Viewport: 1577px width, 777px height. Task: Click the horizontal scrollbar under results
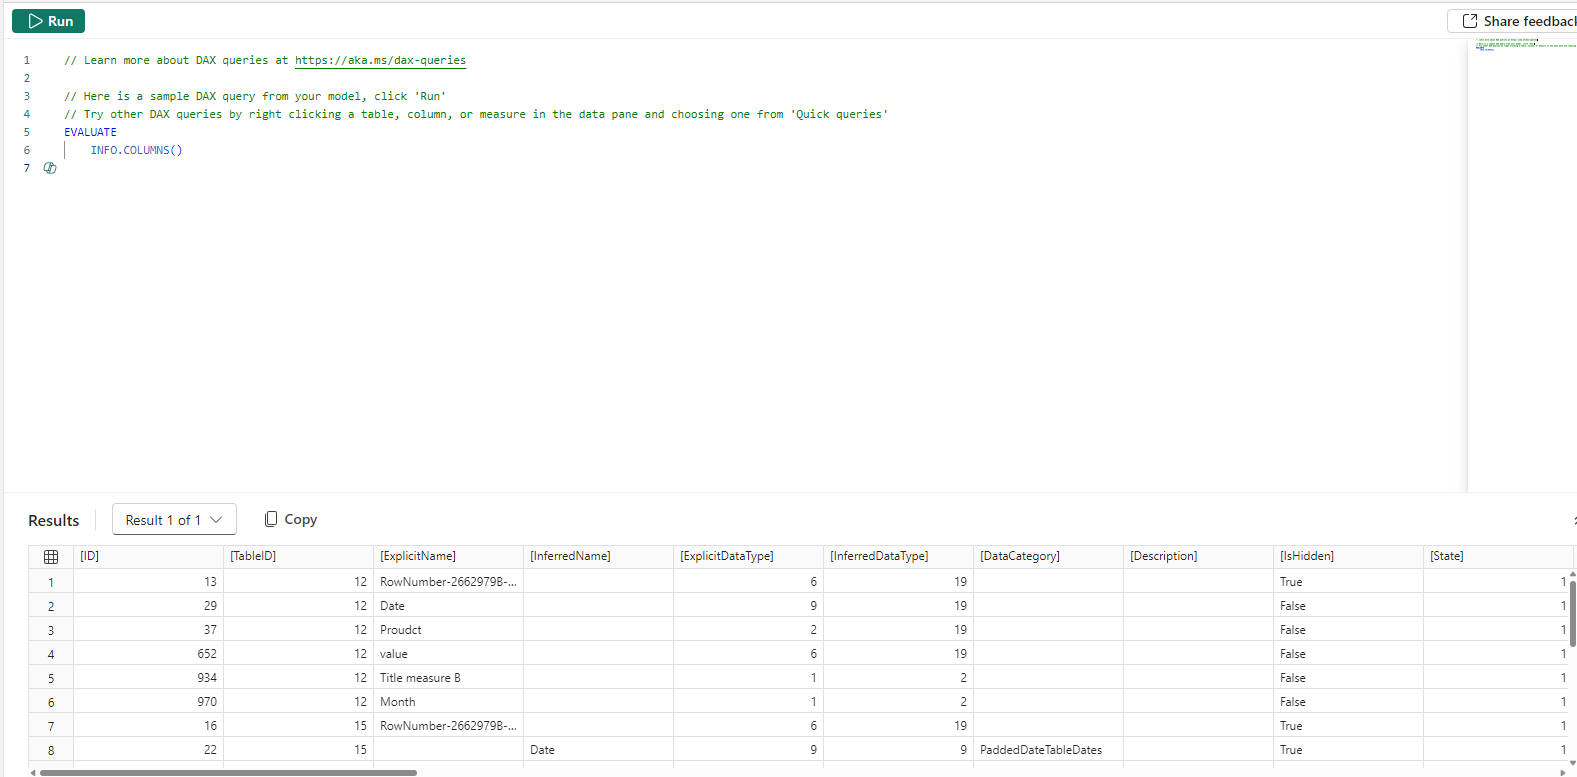click(228, 772)
